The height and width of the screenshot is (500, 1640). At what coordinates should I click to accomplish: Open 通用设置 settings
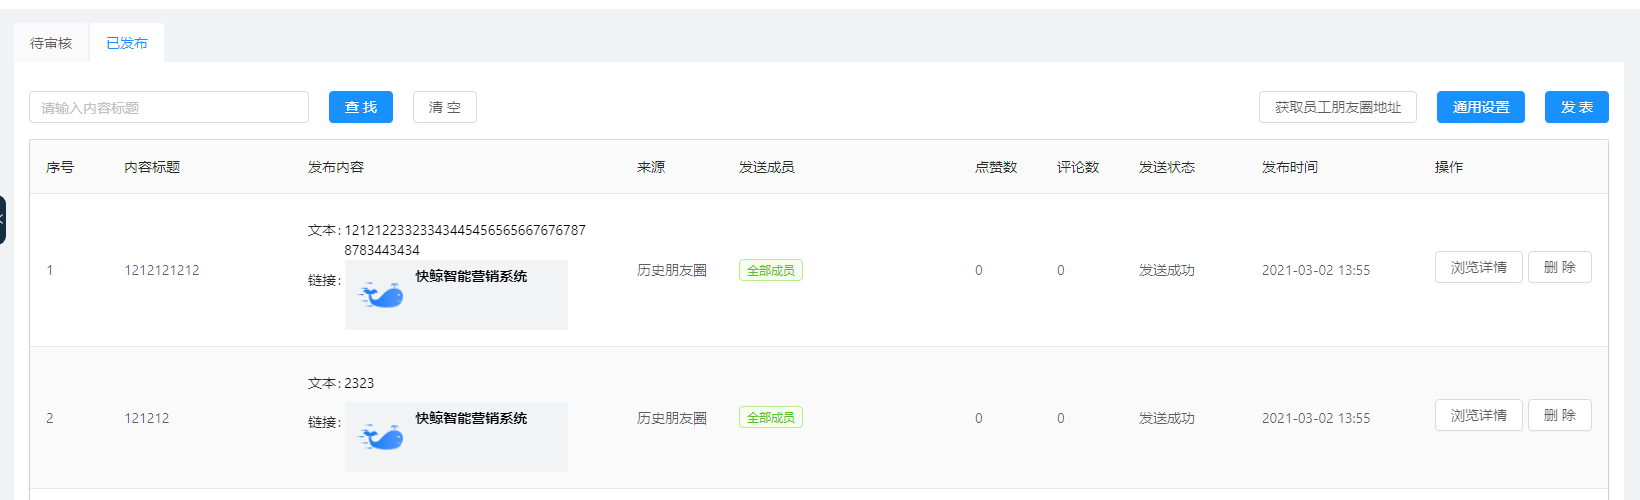pos(1481,107)
